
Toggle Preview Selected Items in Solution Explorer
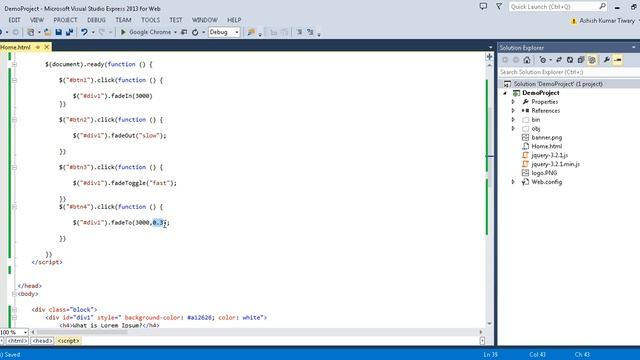[x=618, y=60]
